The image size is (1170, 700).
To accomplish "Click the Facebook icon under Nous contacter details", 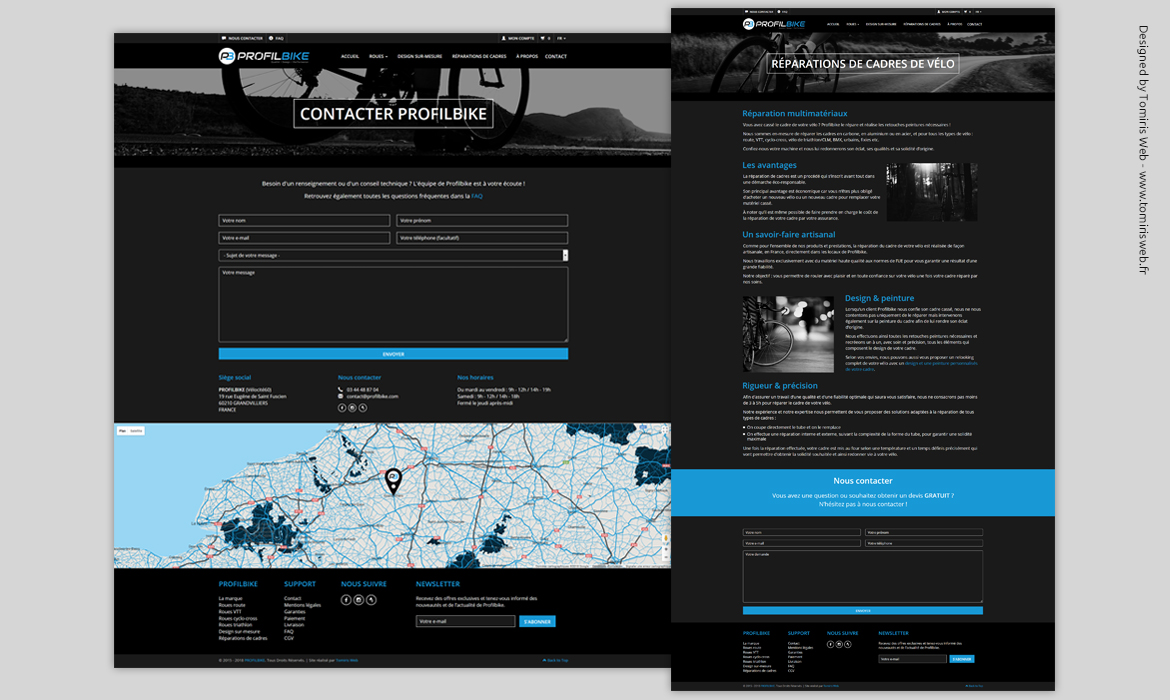I will pos(342,407).
